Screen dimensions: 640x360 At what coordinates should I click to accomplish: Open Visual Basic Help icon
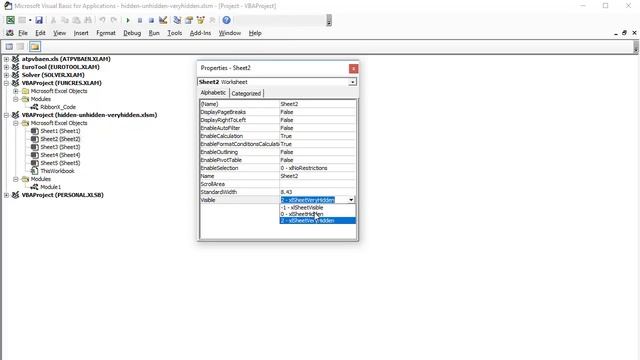(x=227, y=20)
